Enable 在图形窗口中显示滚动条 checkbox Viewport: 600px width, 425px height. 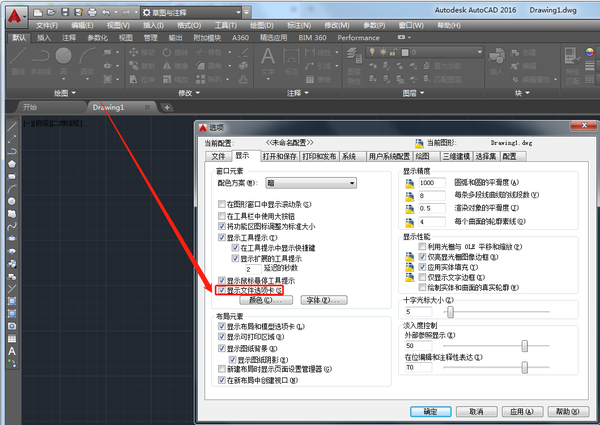pos(221,203)
